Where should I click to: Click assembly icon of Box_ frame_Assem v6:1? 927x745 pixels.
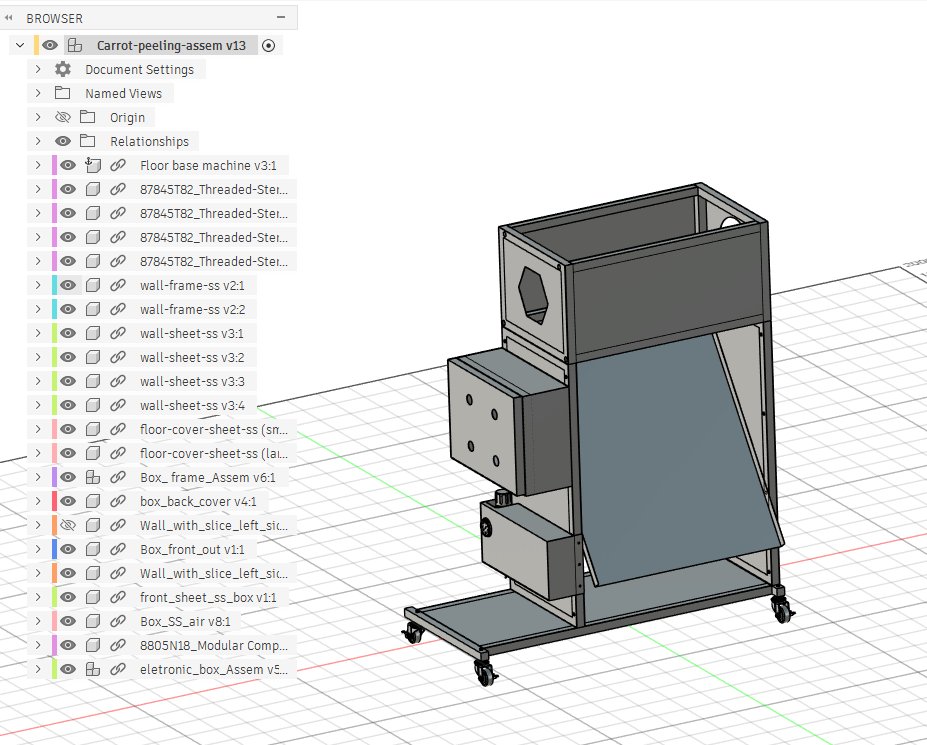click(93, 477)
